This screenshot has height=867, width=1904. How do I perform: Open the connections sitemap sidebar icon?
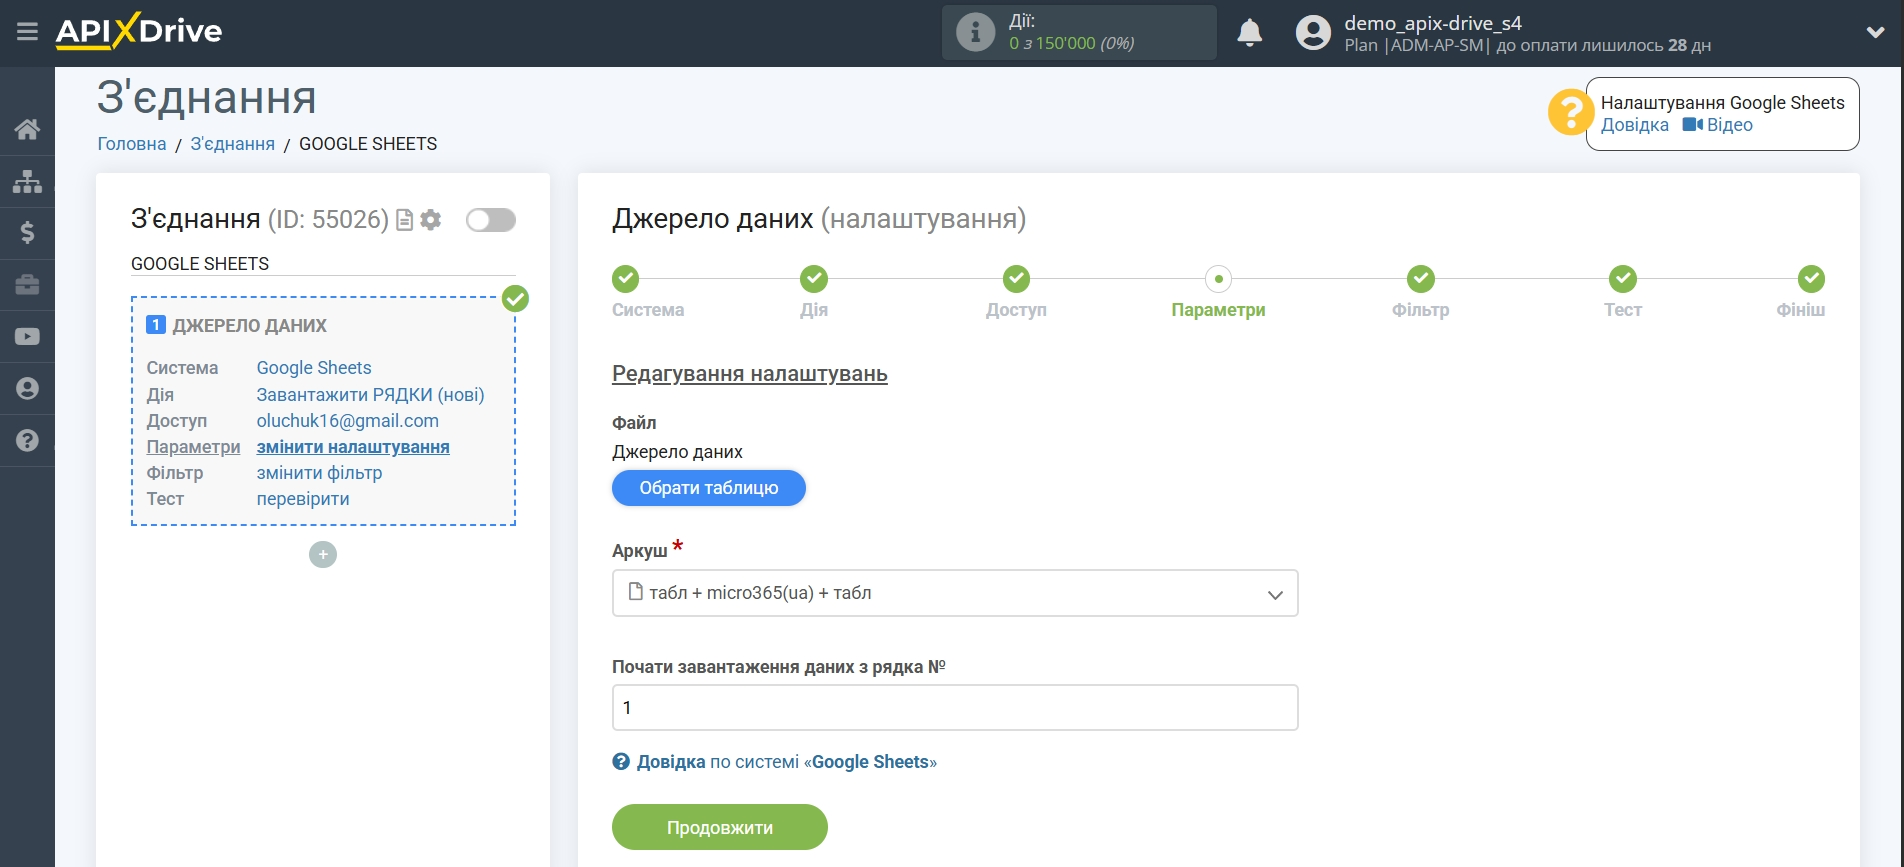point(27,181)
